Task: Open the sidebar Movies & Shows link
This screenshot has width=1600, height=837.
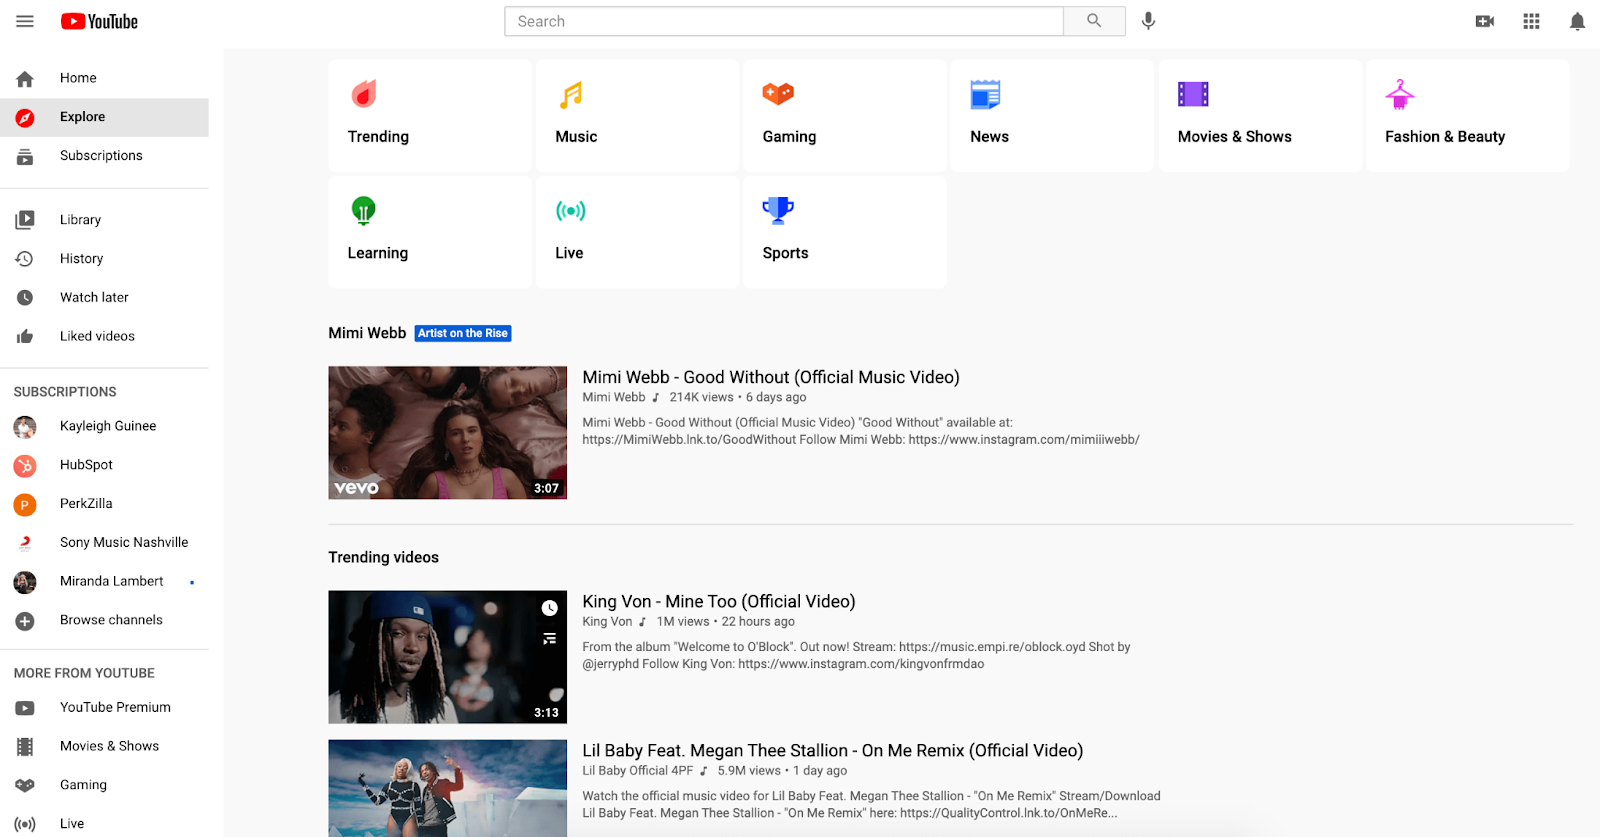Action: pos(104,747)
